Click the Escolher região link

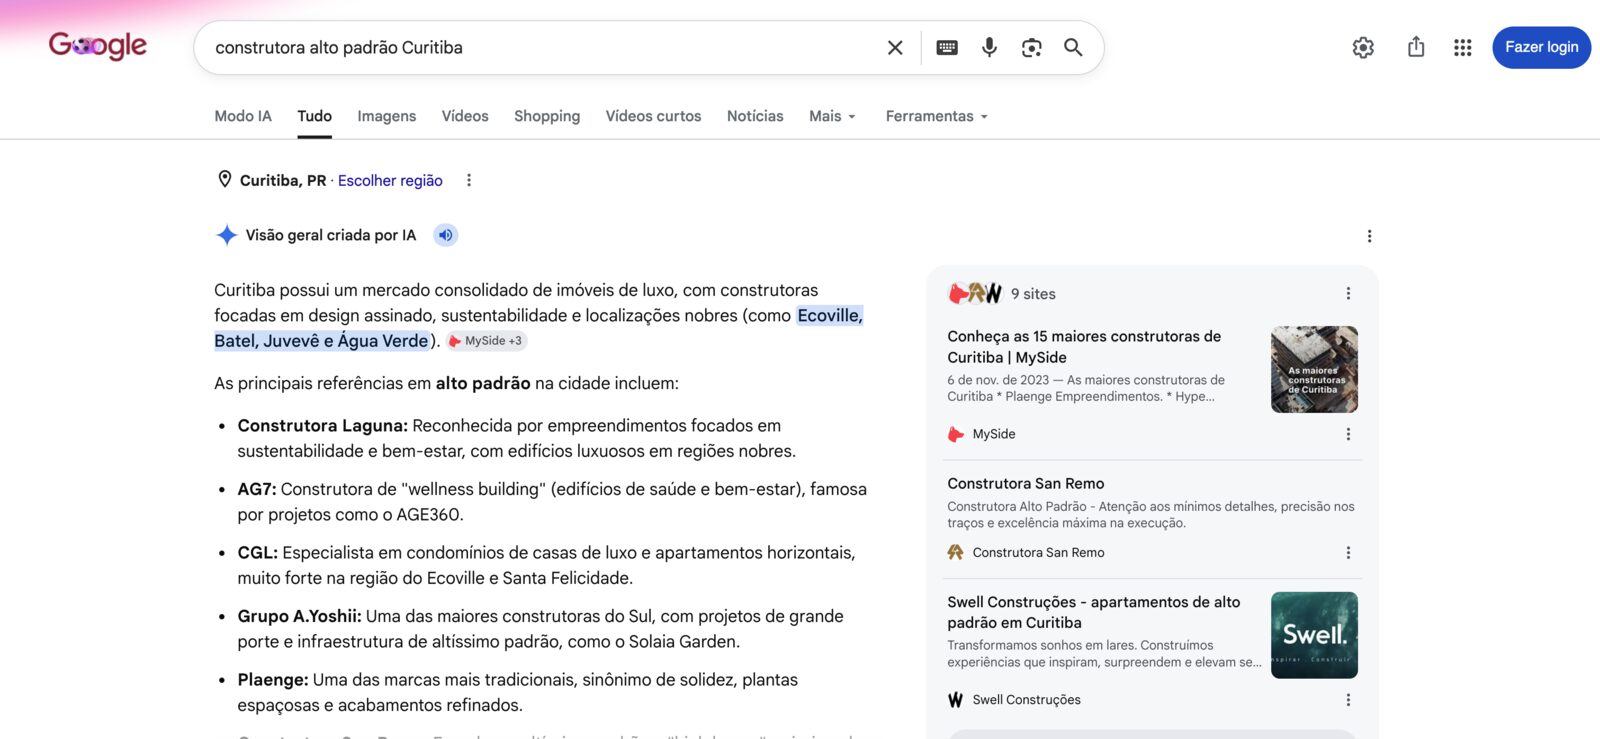(390, 180)
